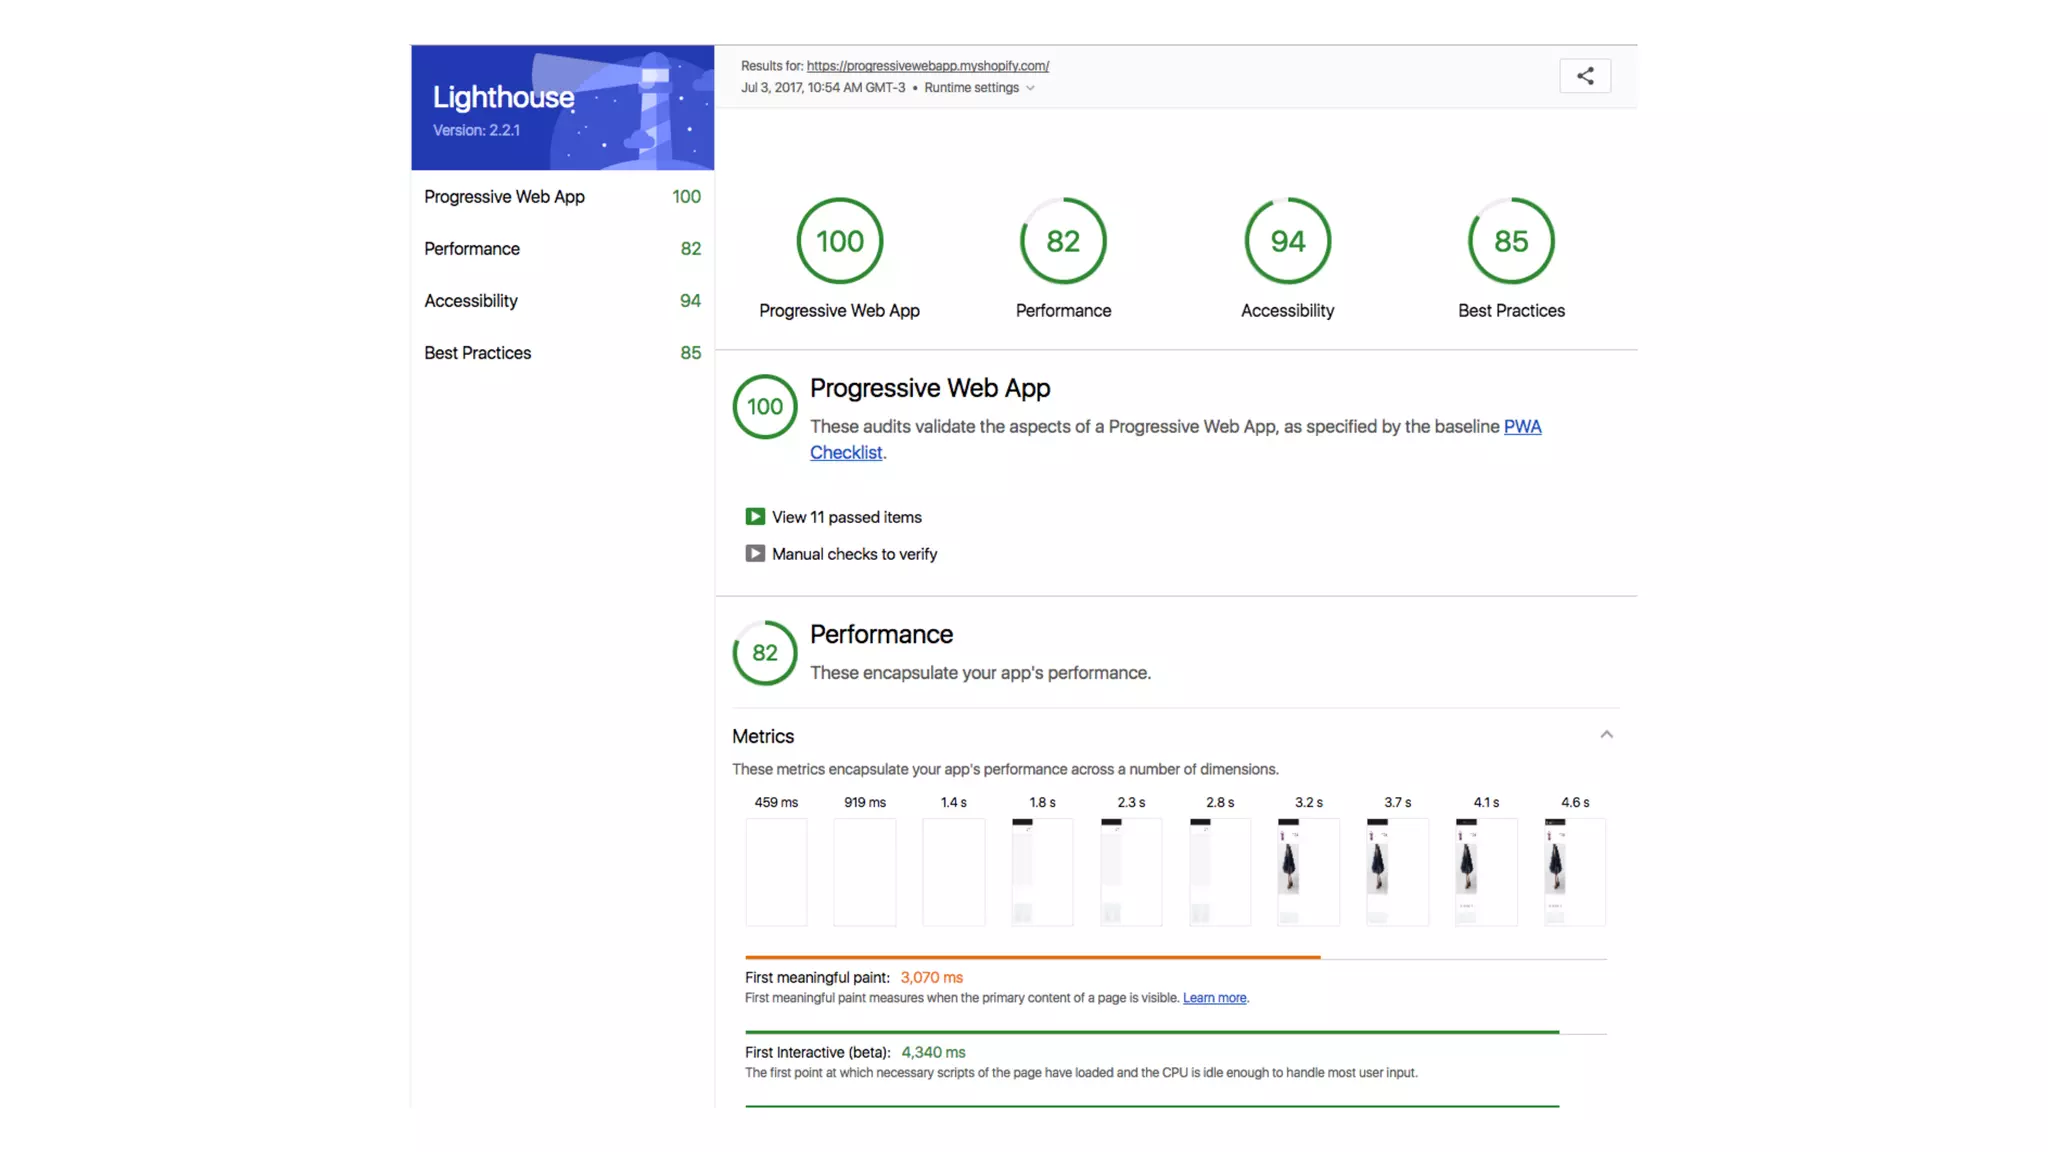Open the progressivewebapp.myshopify.com results link

(x=927, y=66)
